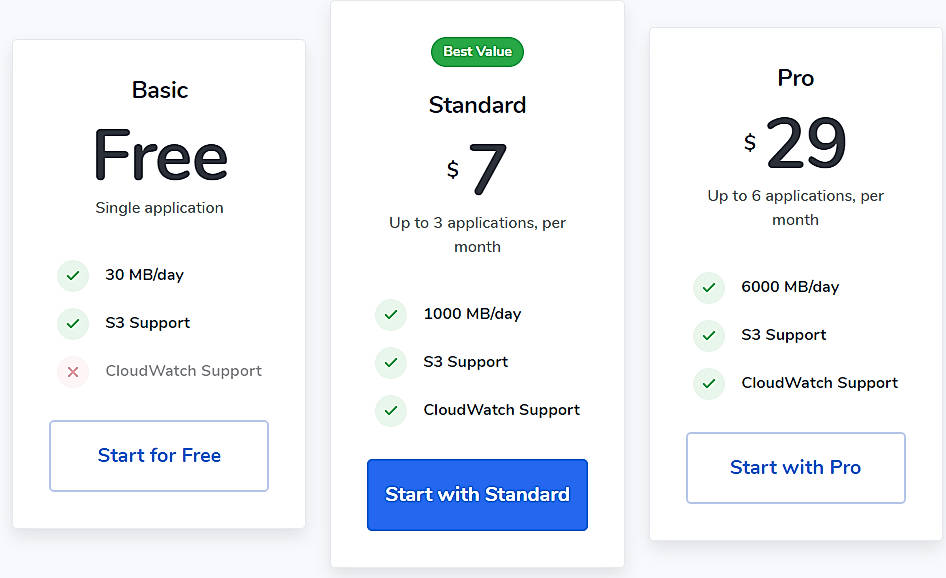Select the Standard plan title
946x578 pixels.
[x=477, y=104]
